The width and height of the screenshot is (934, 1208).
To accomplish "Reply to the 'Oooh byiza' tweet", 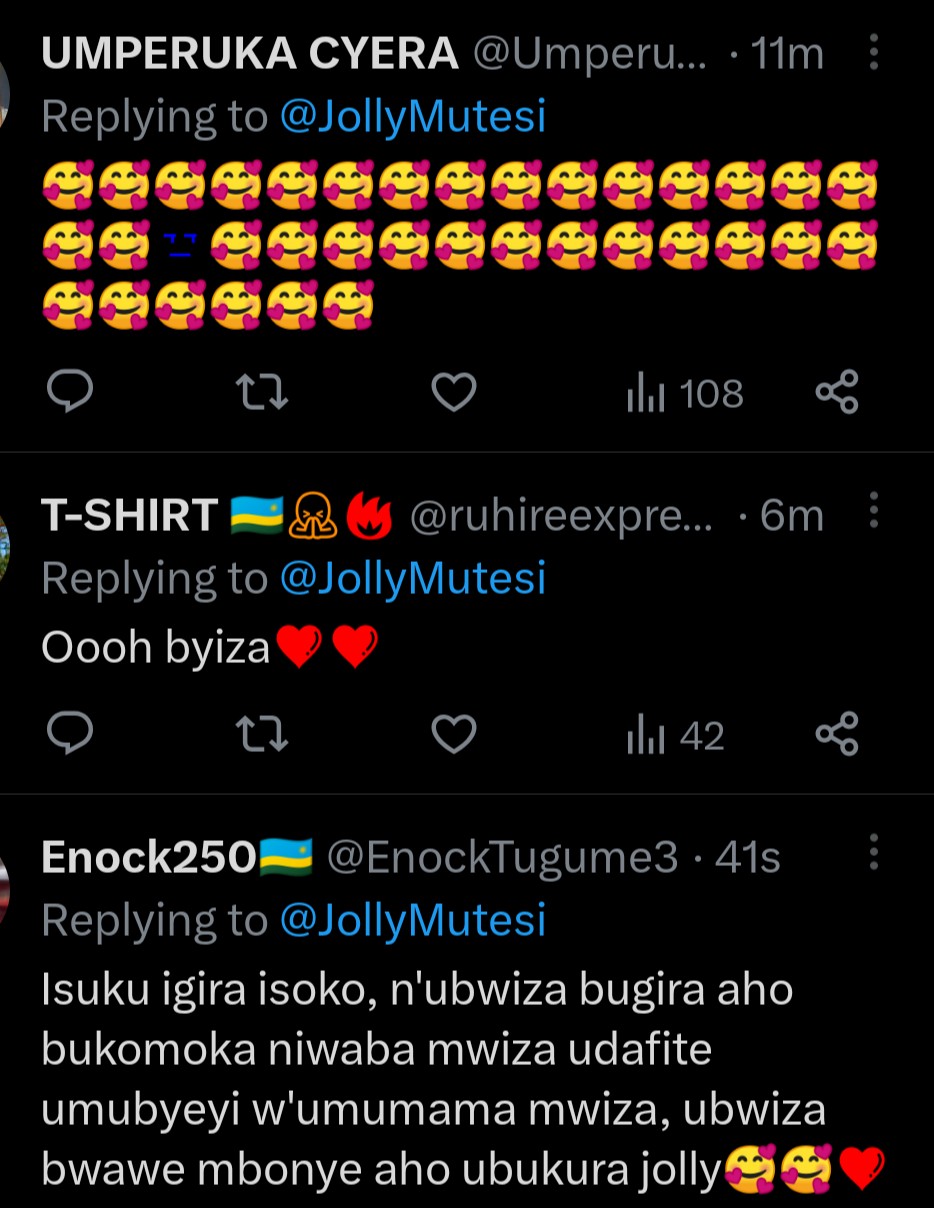I will tap(70, 736).
